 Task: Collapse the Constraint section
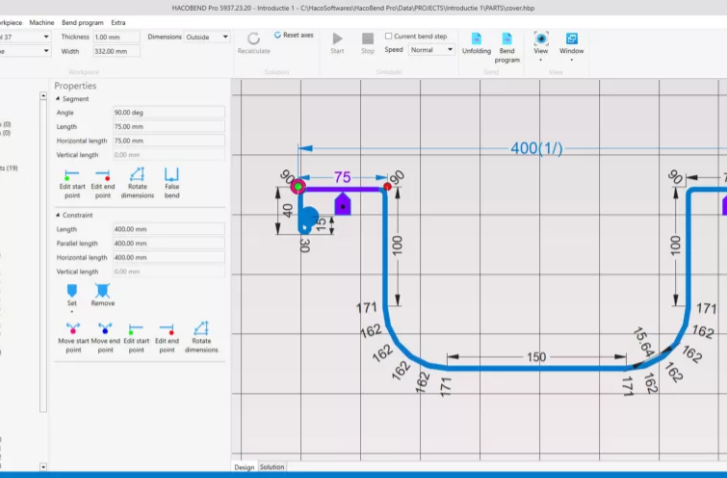point(57,214)
